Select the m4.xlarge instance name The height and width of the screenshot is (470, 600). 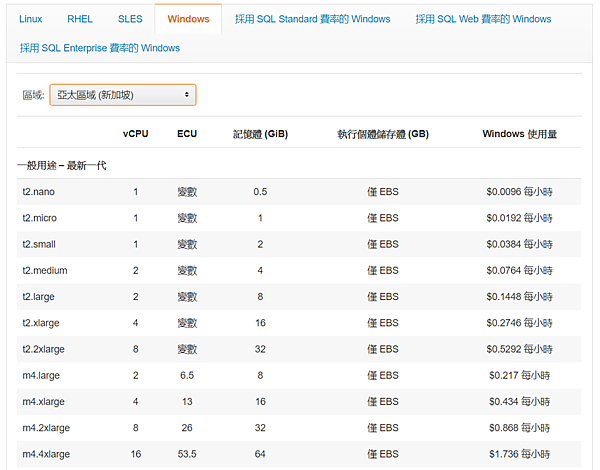pyautogui.click(x=43, y=402)
